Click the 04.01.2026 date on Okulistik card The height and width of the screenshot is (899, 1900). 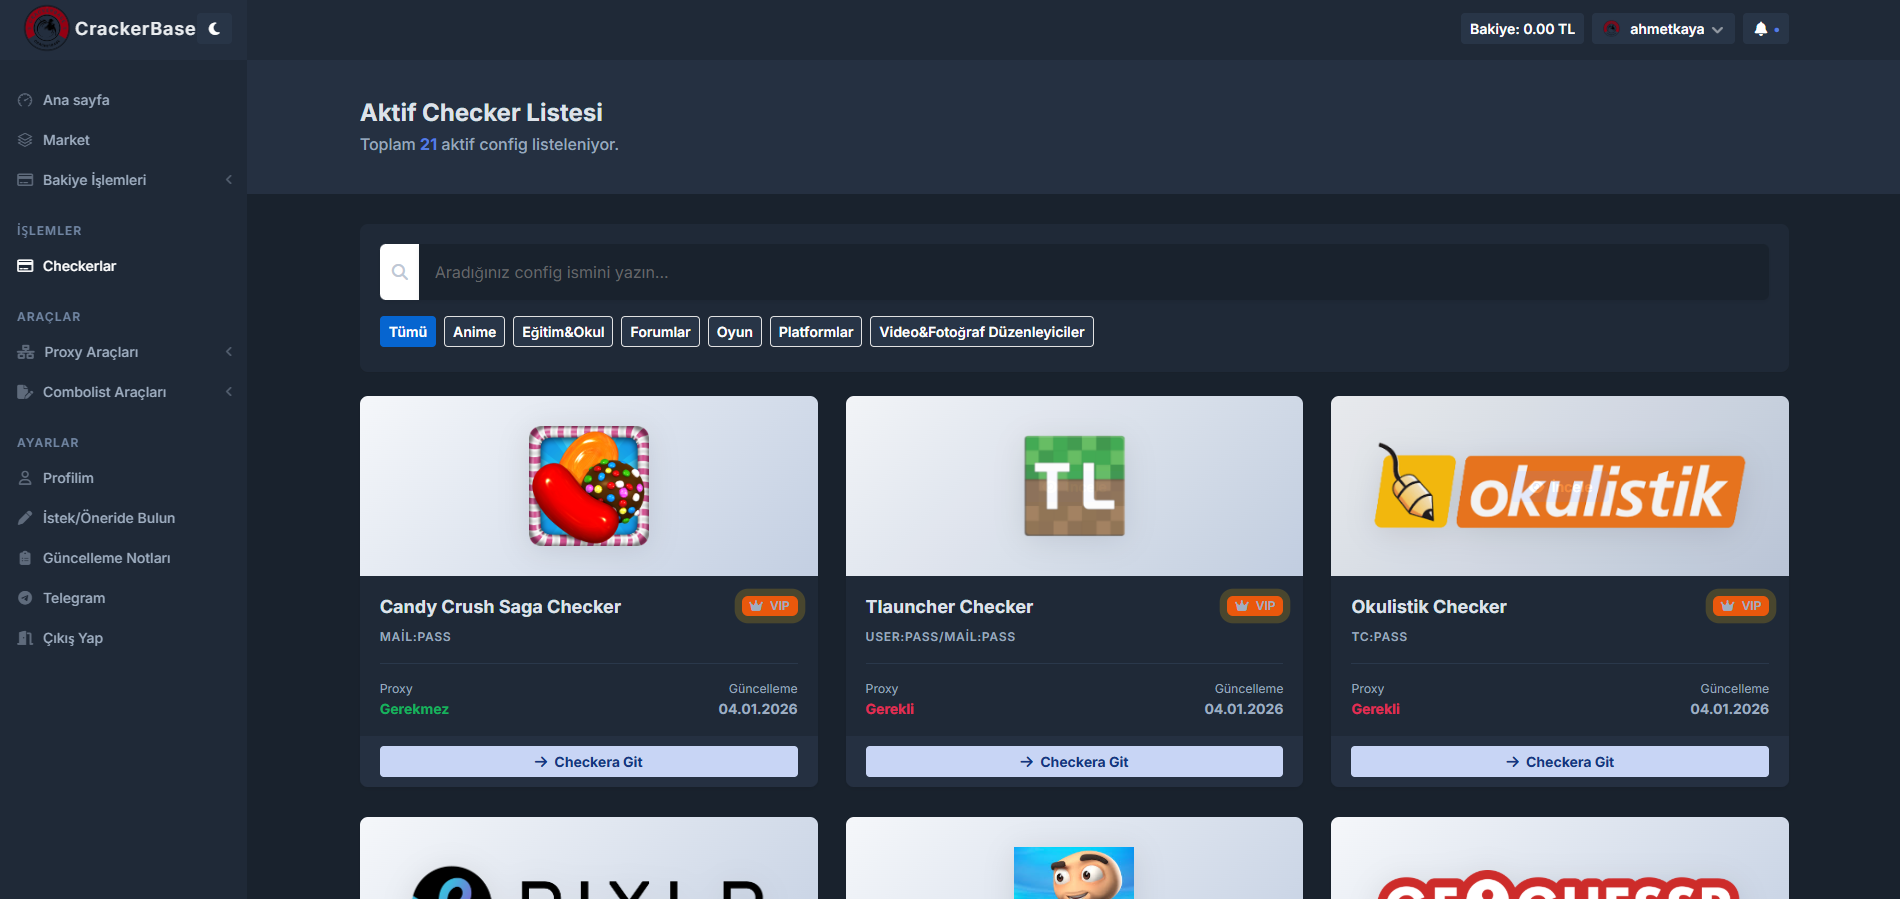[1730, 709]
